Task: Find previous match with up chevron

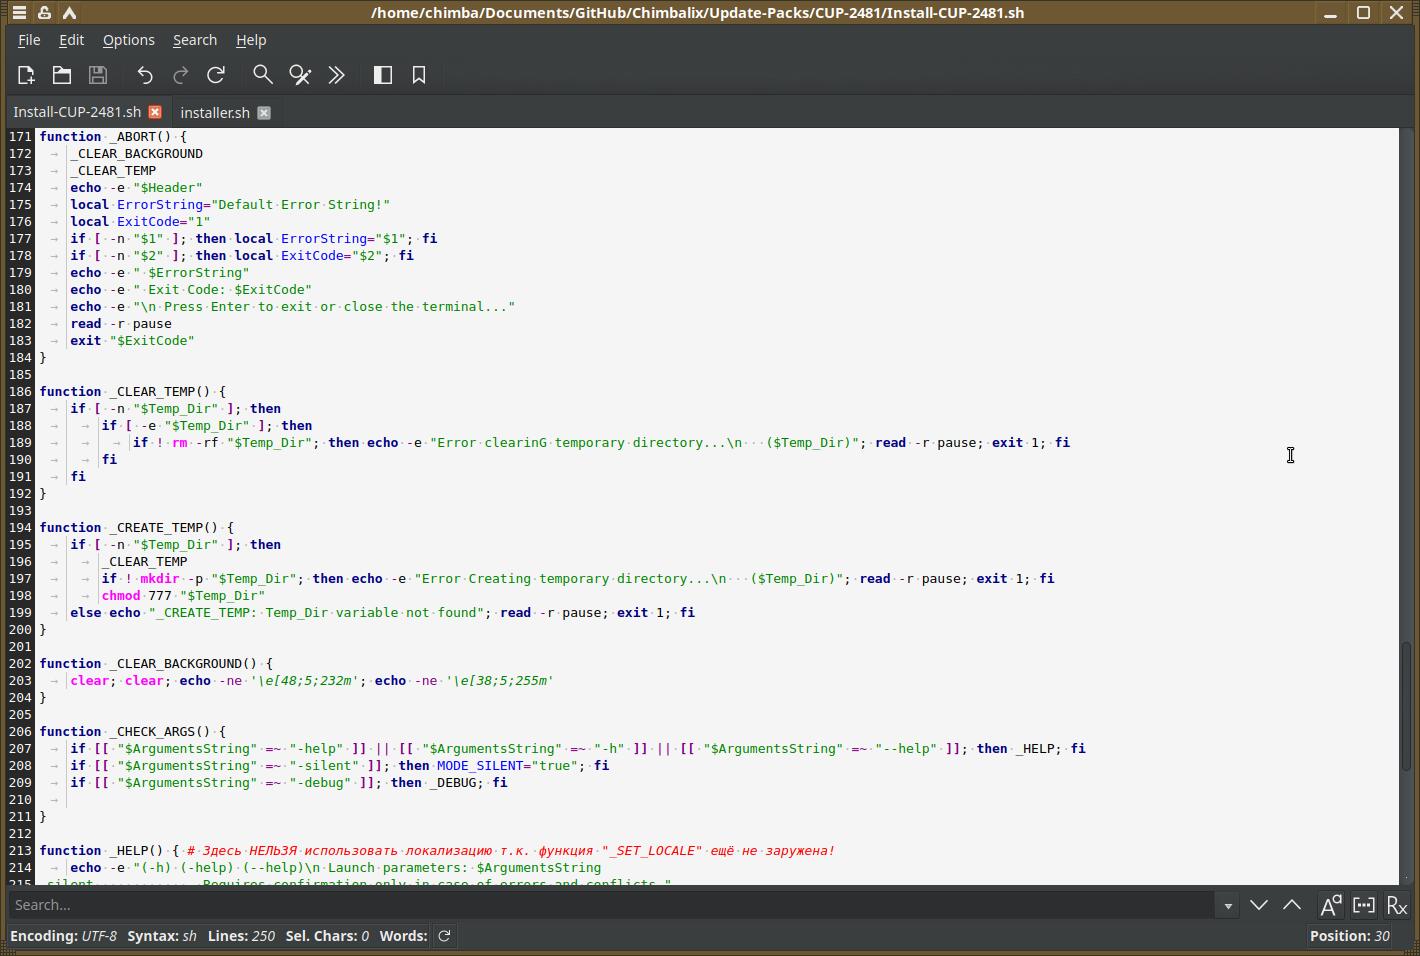Action: coord(1292,905)
